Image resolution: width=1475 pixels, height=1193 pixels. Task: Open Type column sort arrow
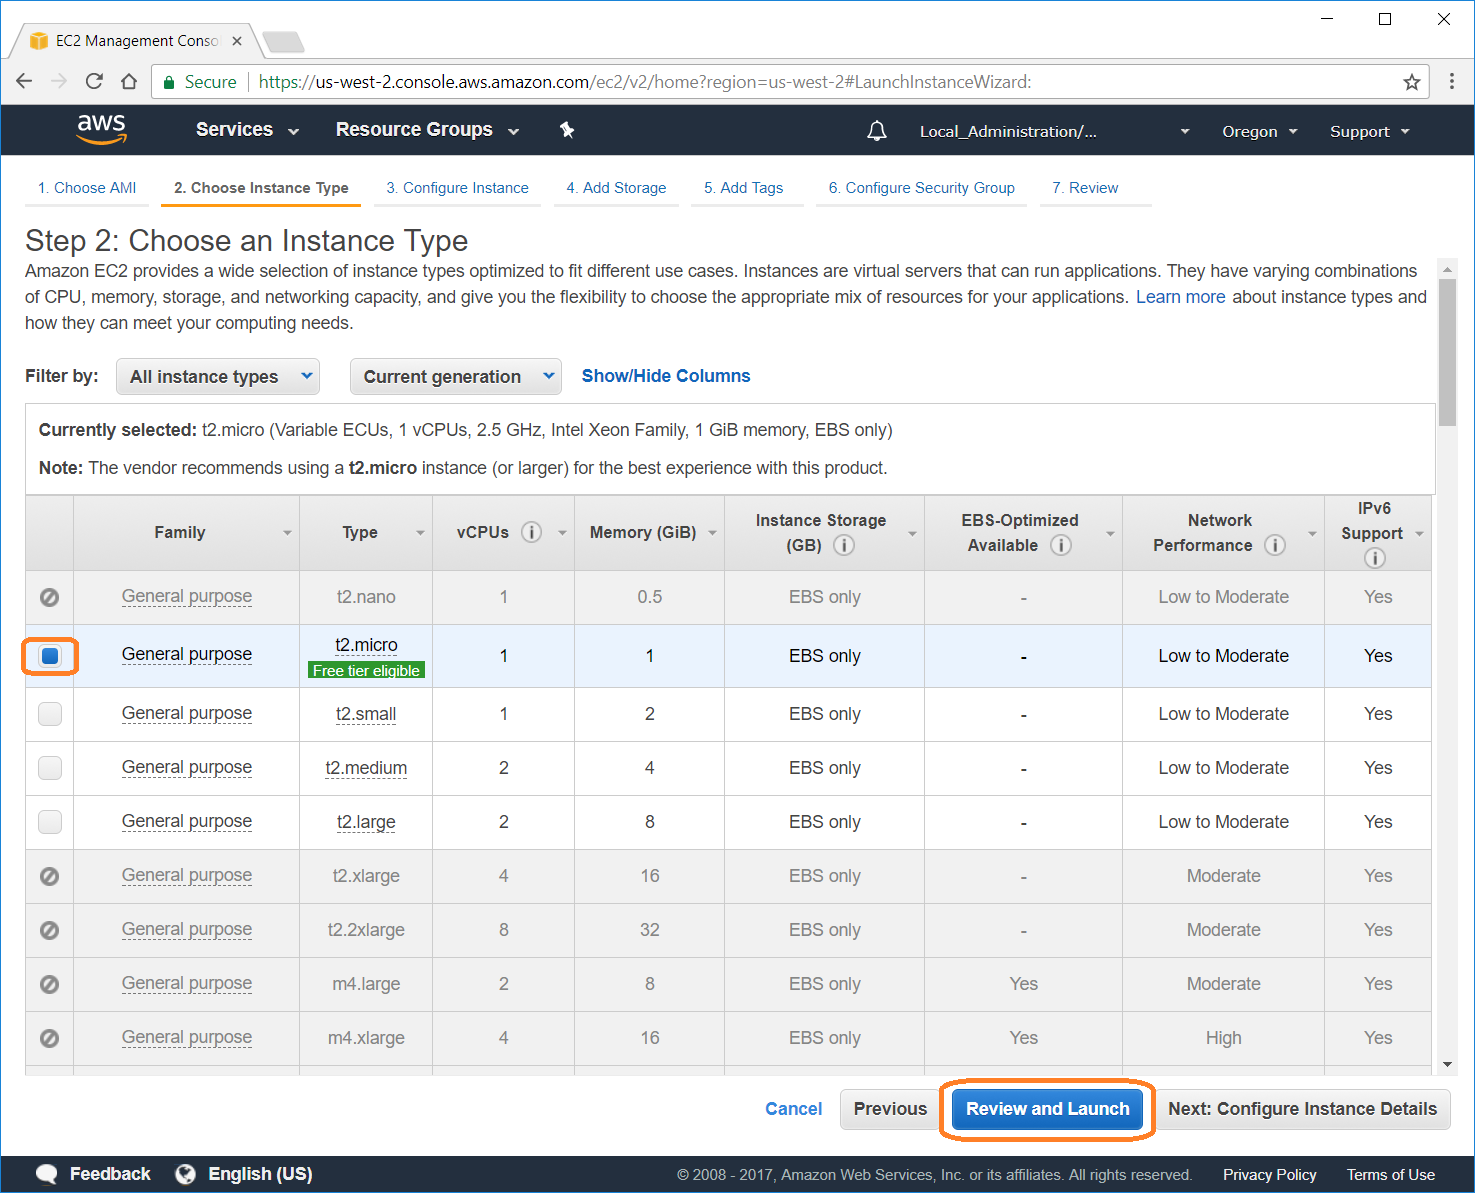pos(420,533)
